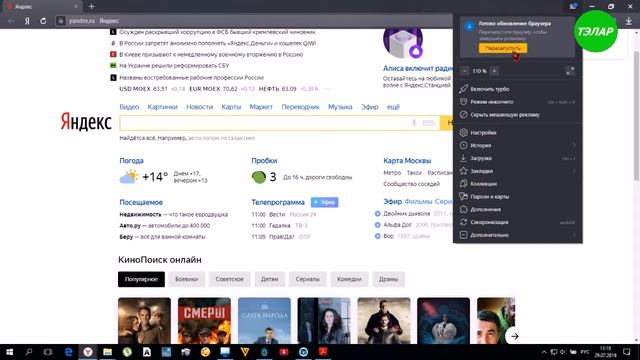This screenshot has height=360, width=640.
Task: Open Пароли и карты menu entry
Action: pos(517,196)
